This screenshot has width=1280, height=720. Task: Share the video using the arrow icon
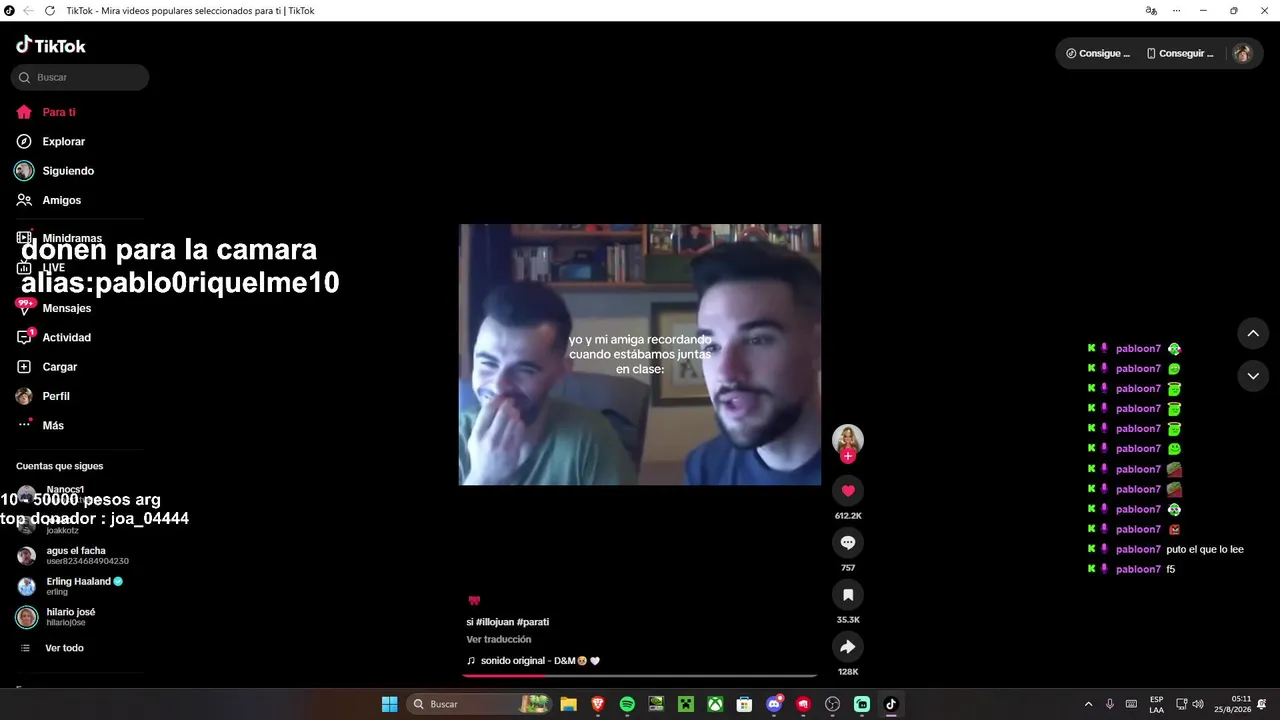tap(848, 647)
